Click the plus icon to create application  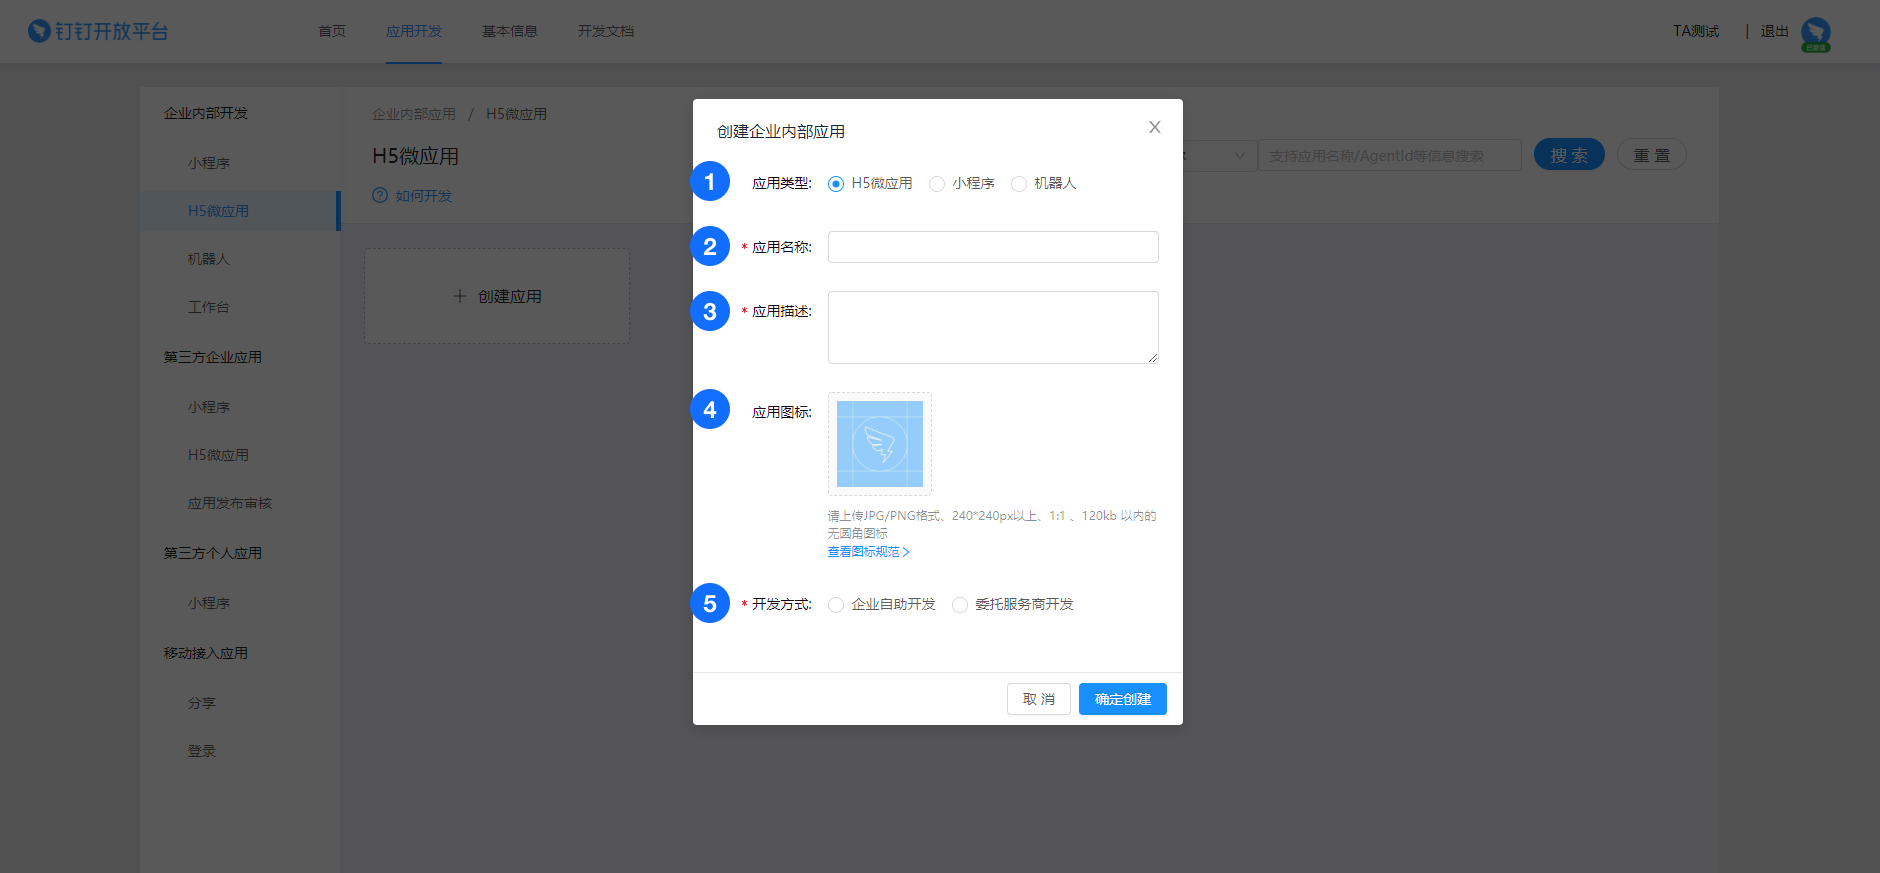pyautogui.click(x=460, y=296)
